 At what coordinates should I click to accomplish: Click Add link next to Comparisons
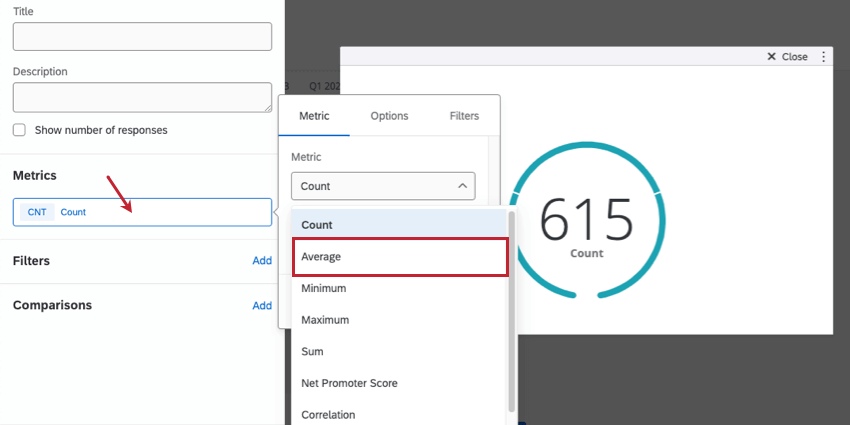(261, 306)
